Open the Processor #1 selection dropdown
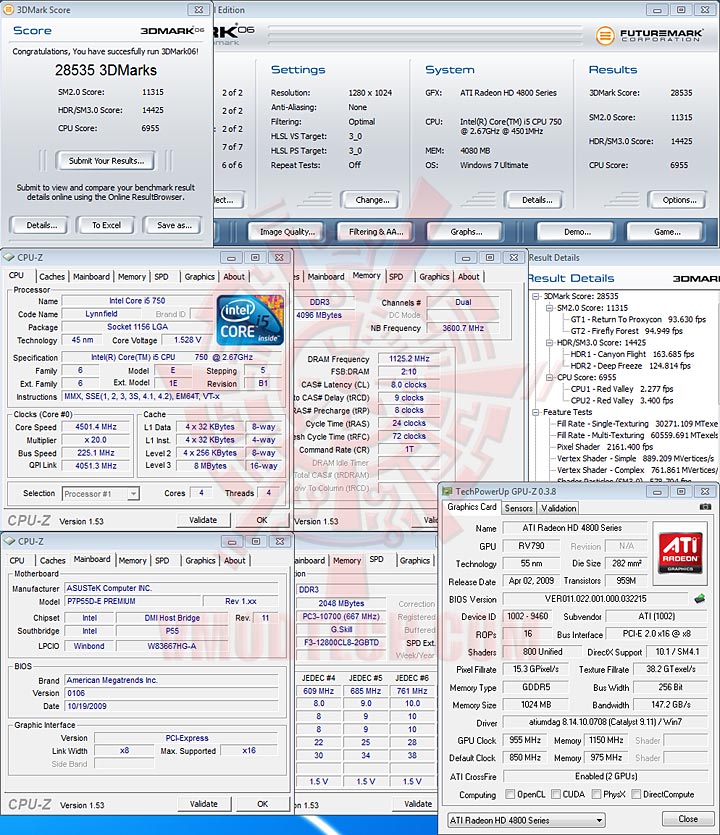 (101, 494)
